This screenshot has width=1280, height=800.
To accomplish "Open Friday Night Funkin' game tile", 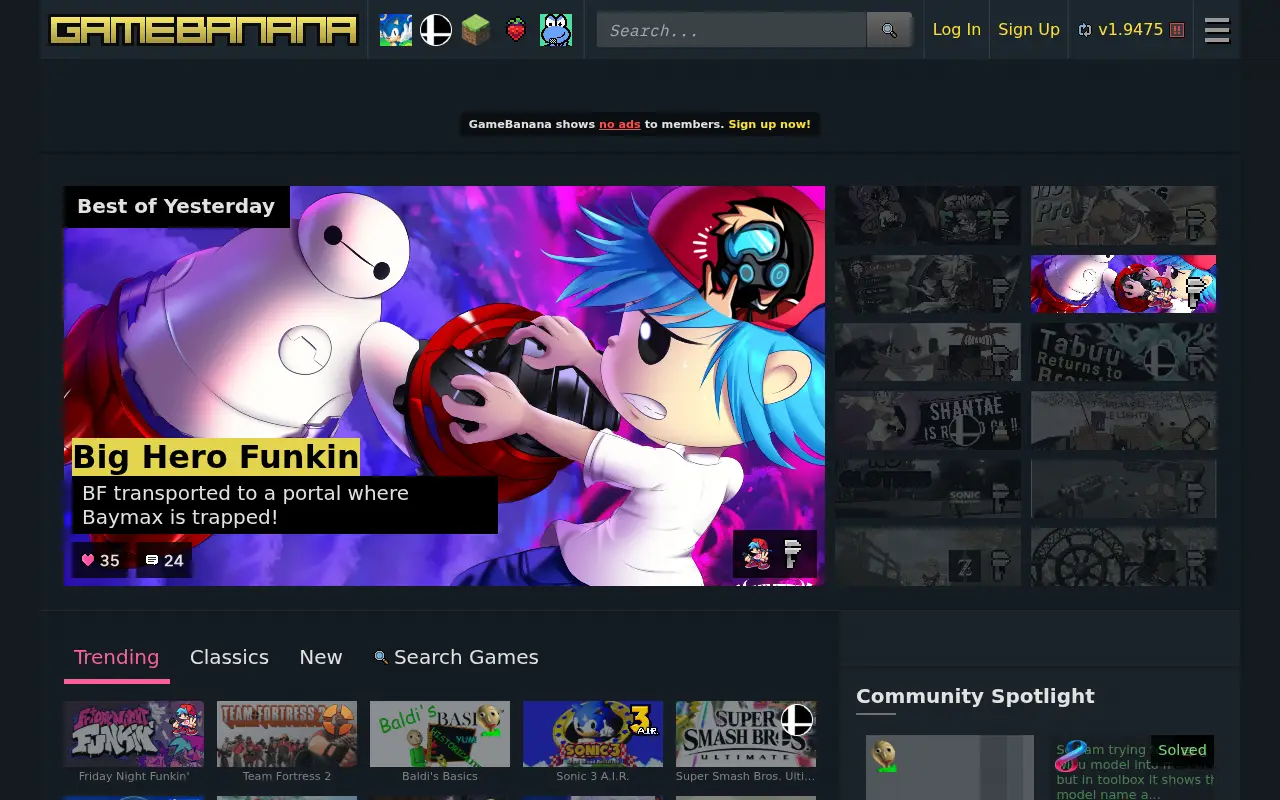I will tap(134, 742).
